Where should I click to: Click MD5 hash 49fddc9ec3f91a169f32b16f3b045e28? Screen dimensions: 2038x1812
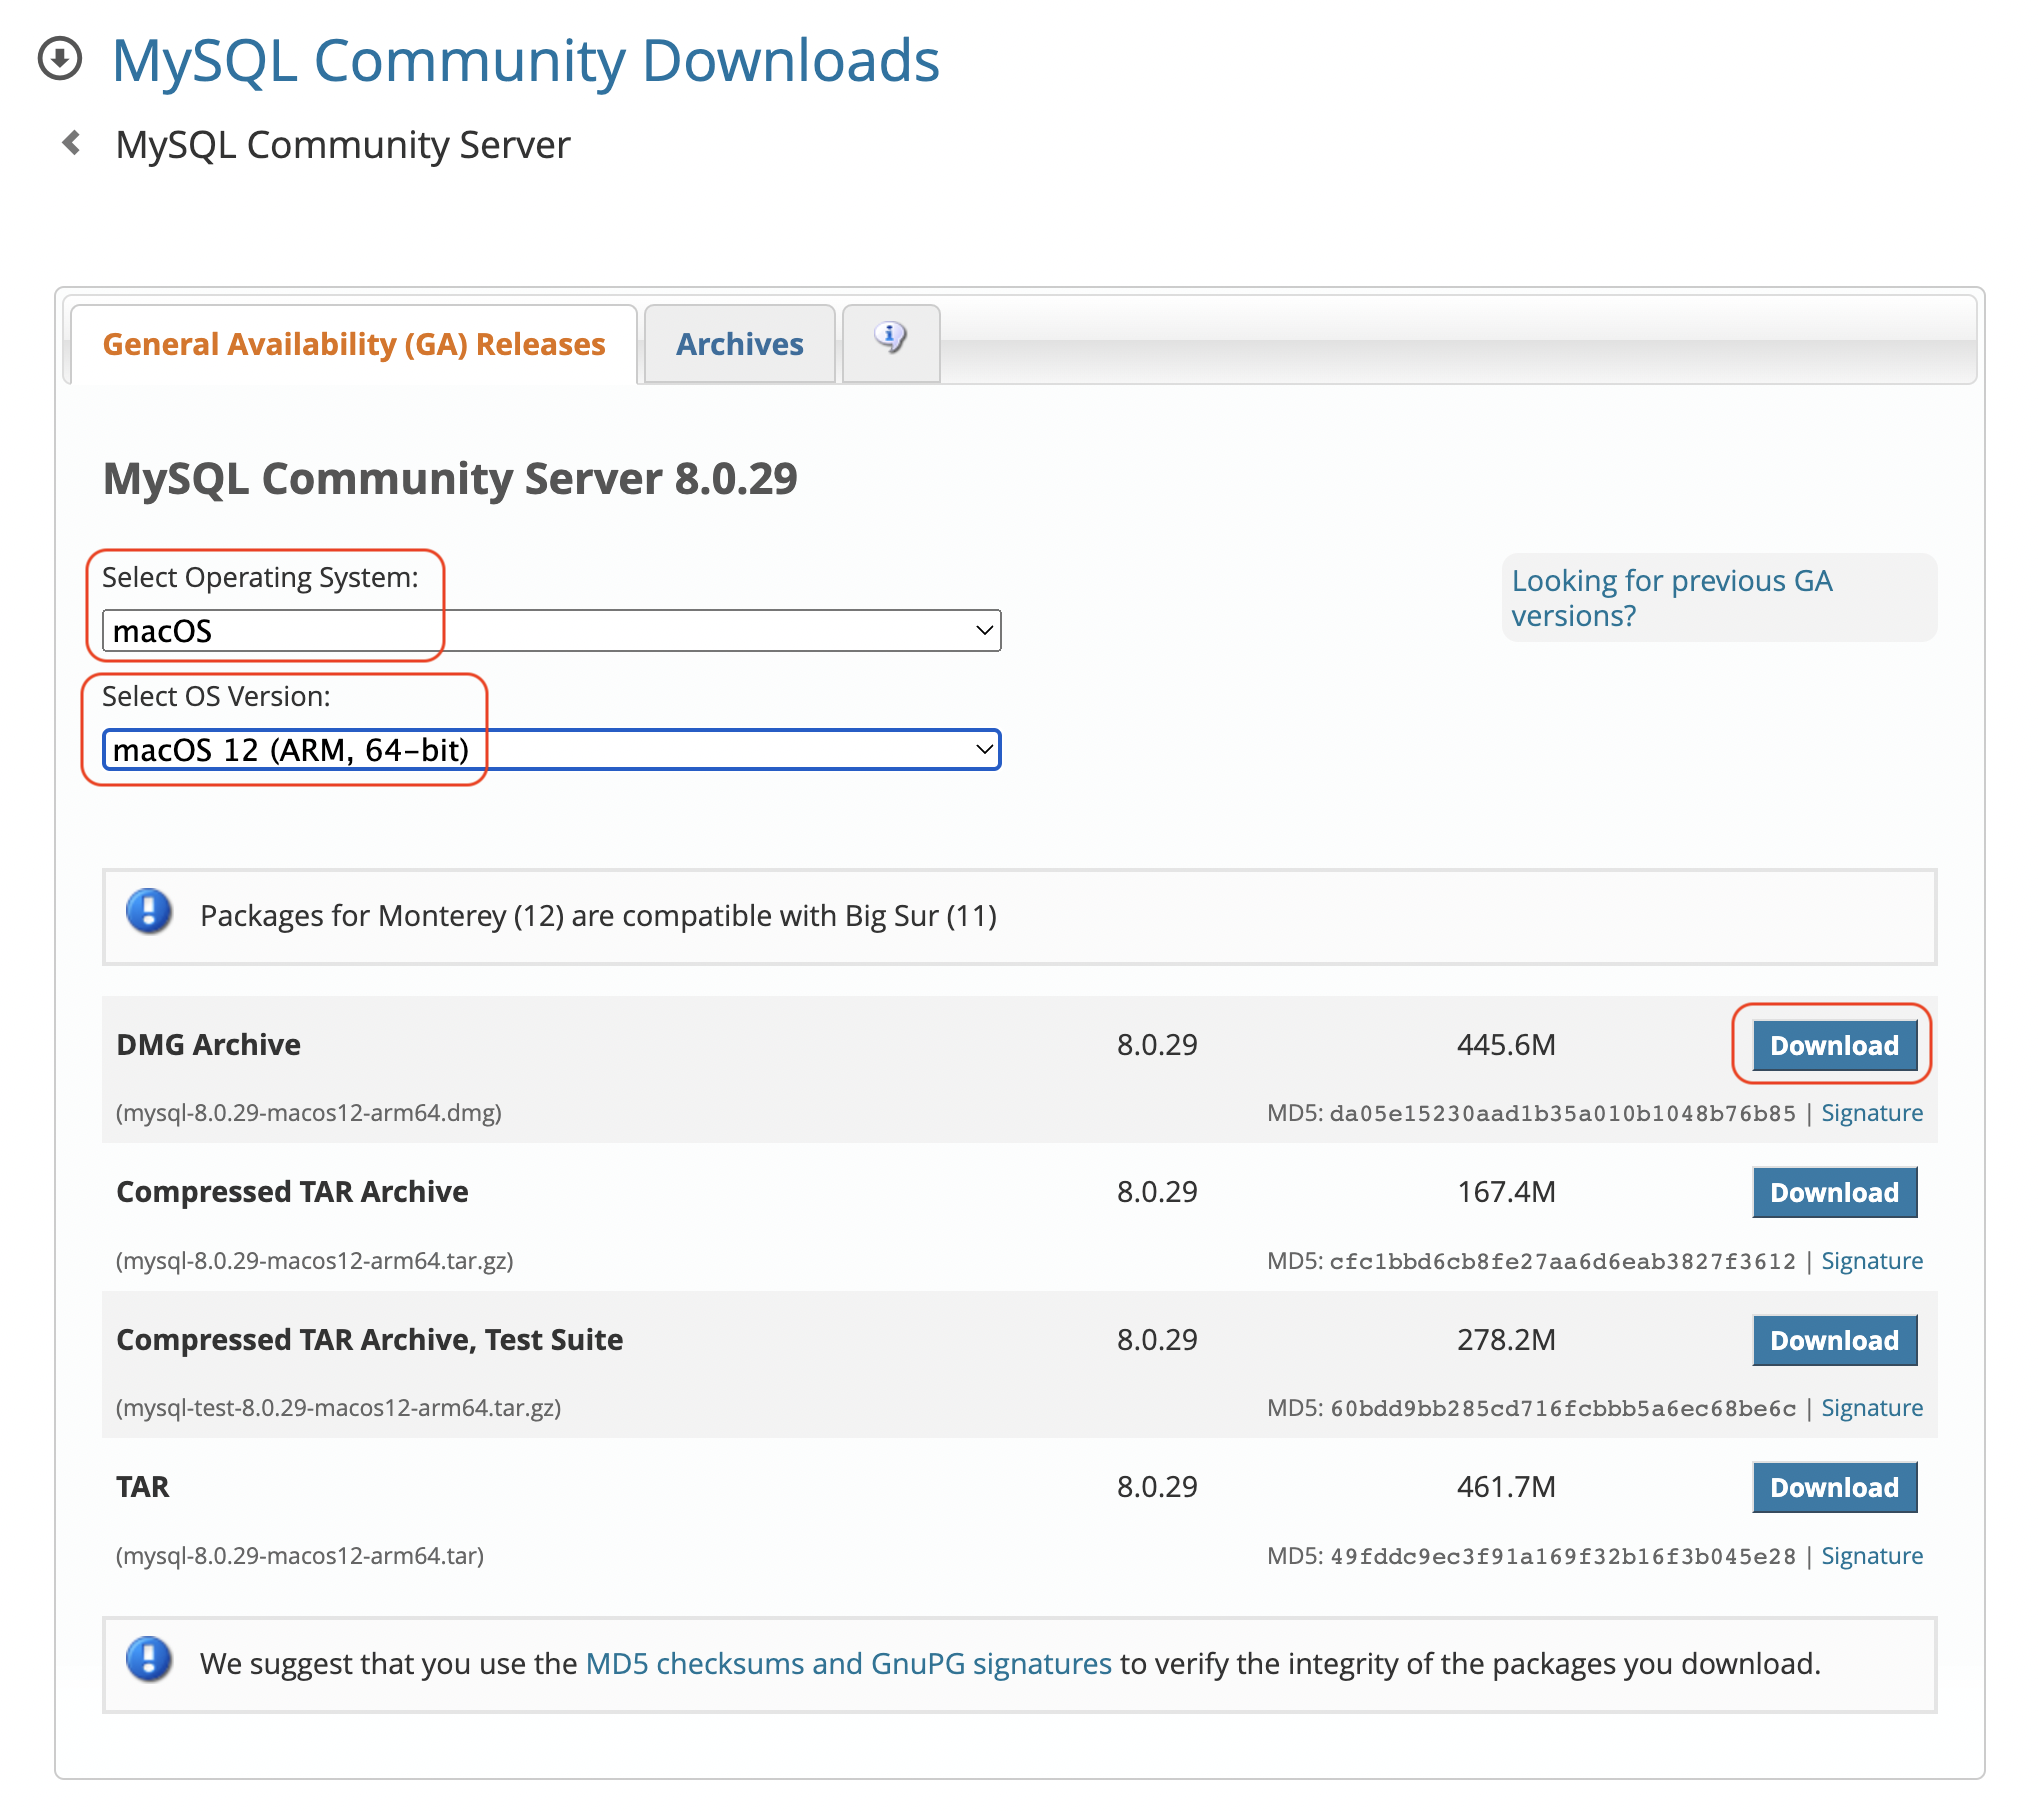1562,1557
